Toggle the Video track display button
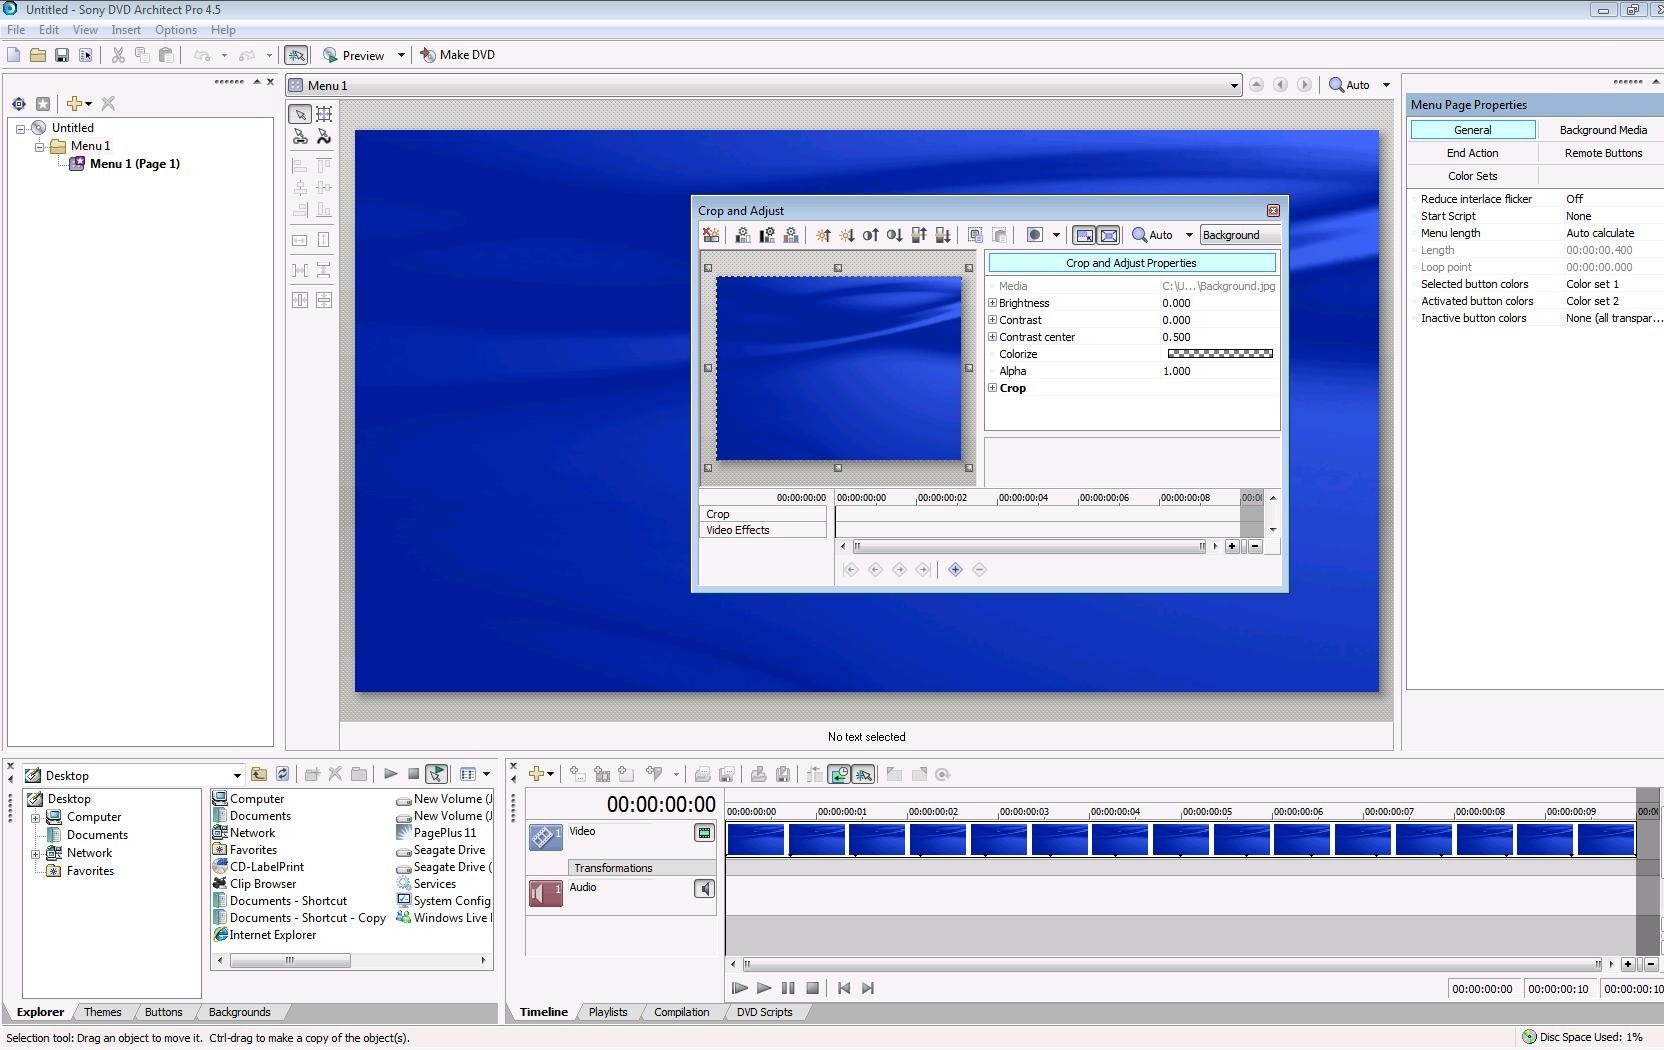 pyautogui.click(x=704, y=832)
